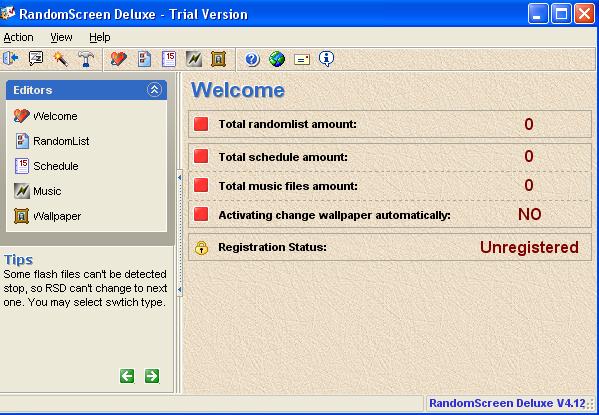The height and width of the screenshot is (415, 599).
Task: Launch the magic wand wizard icon
Action: tap(61, 59)
